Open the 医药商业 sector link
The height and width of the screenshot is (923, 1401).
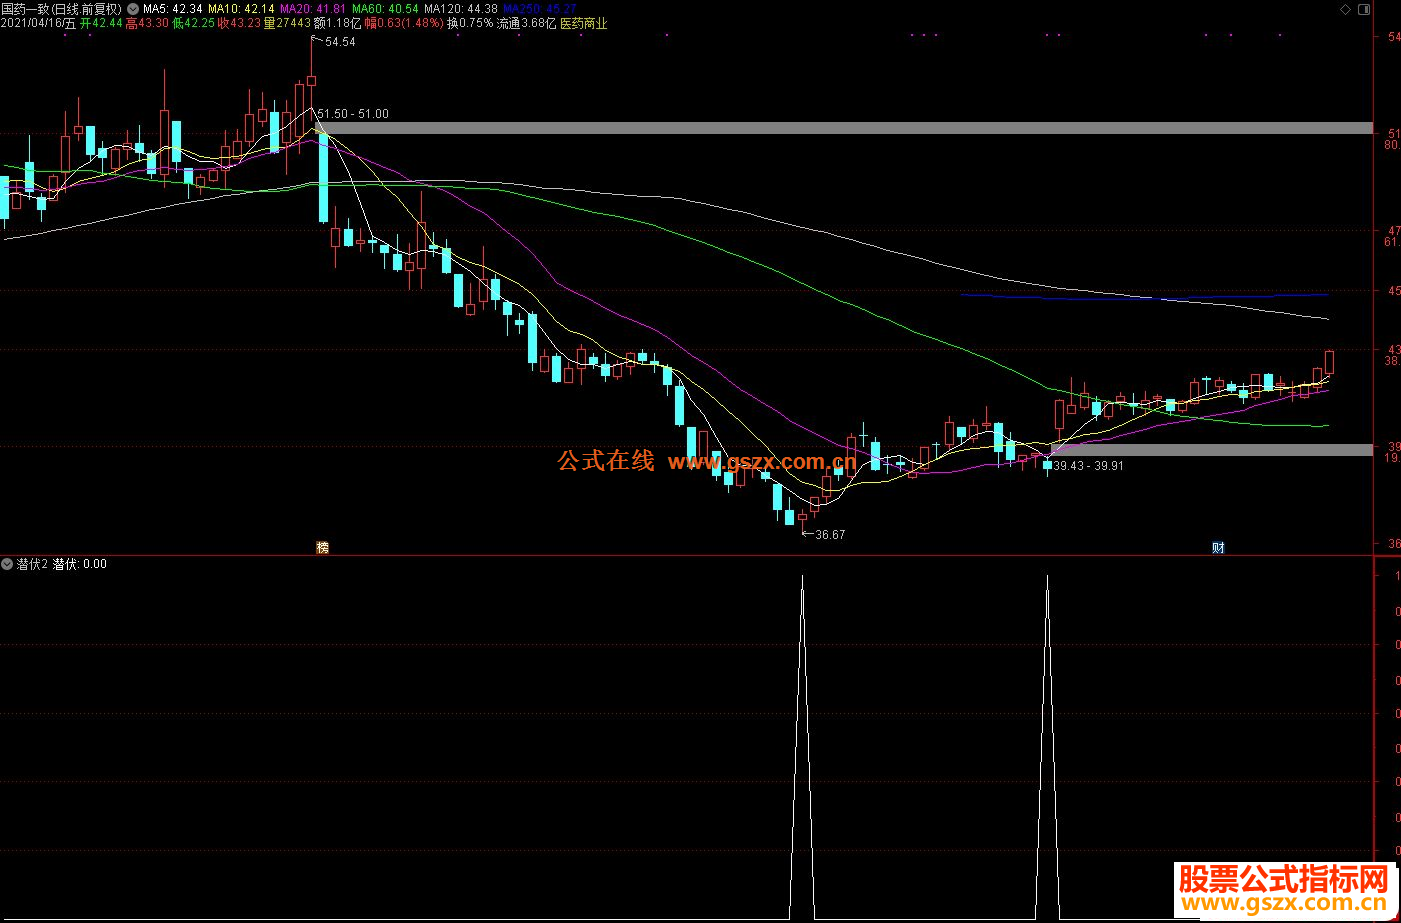click(x=583, y=23)
